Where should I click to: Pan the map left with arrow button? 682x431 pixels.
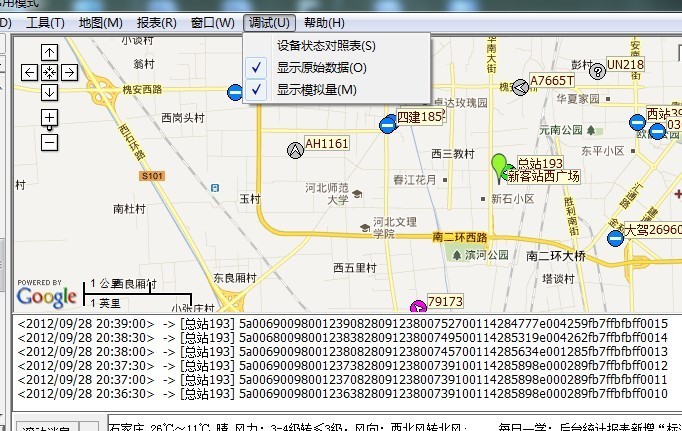tap(30, 72)
